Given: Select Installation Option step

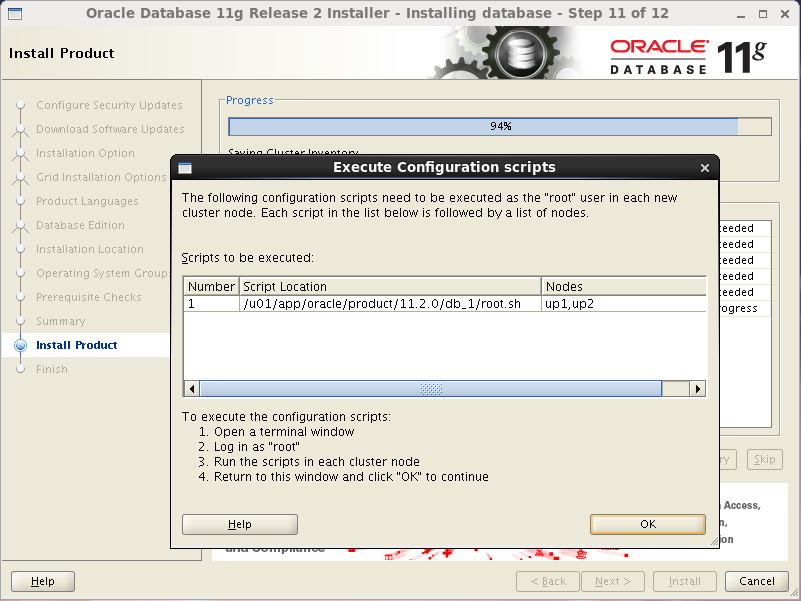Looking at the screenshot, I should coord(85,153).
